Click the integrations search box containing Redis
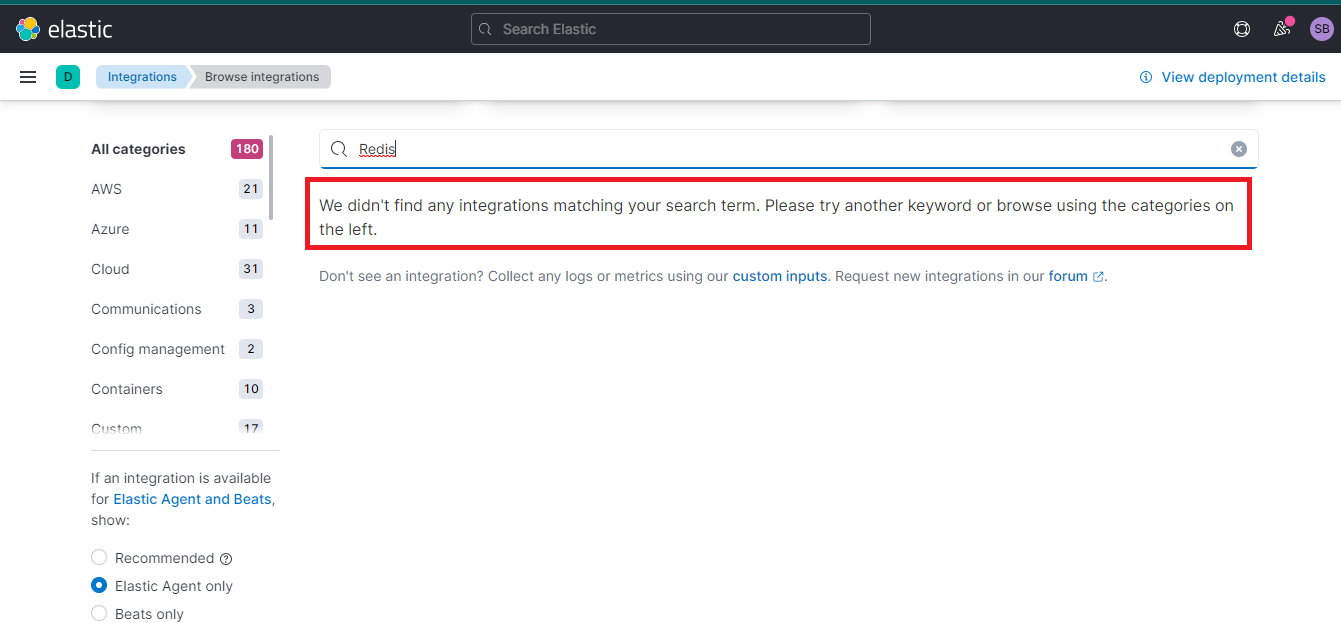1341x623 pixels. pyautogui.click(x=788, y=149)
